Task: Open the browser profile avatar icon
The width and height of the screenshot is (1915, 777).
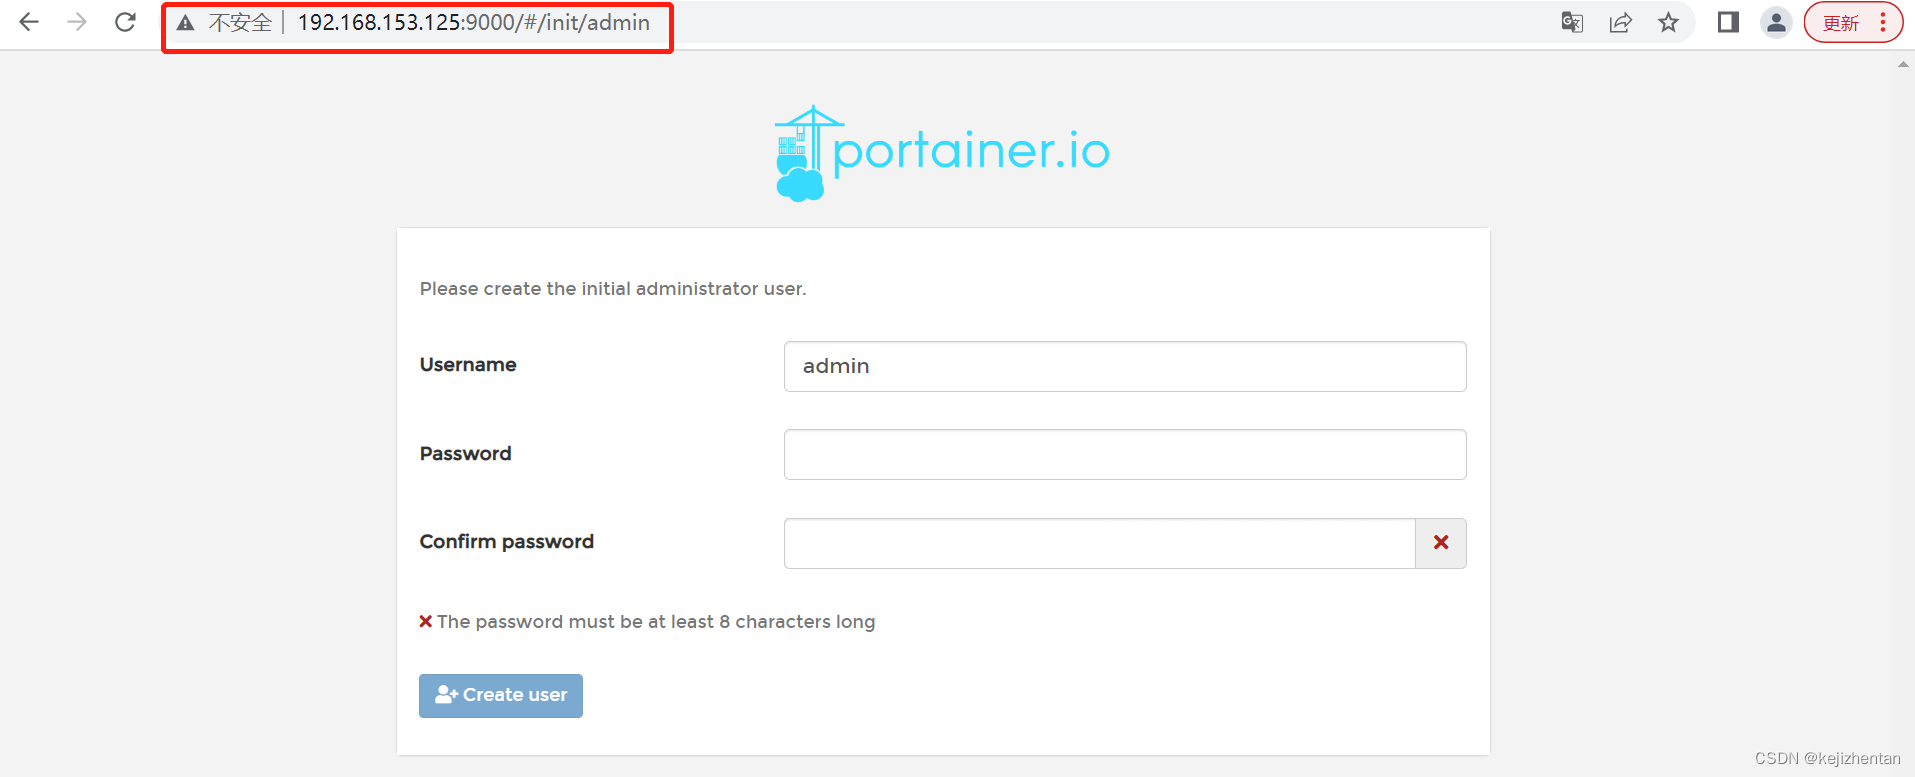Action: click(x=1776, y=22)
